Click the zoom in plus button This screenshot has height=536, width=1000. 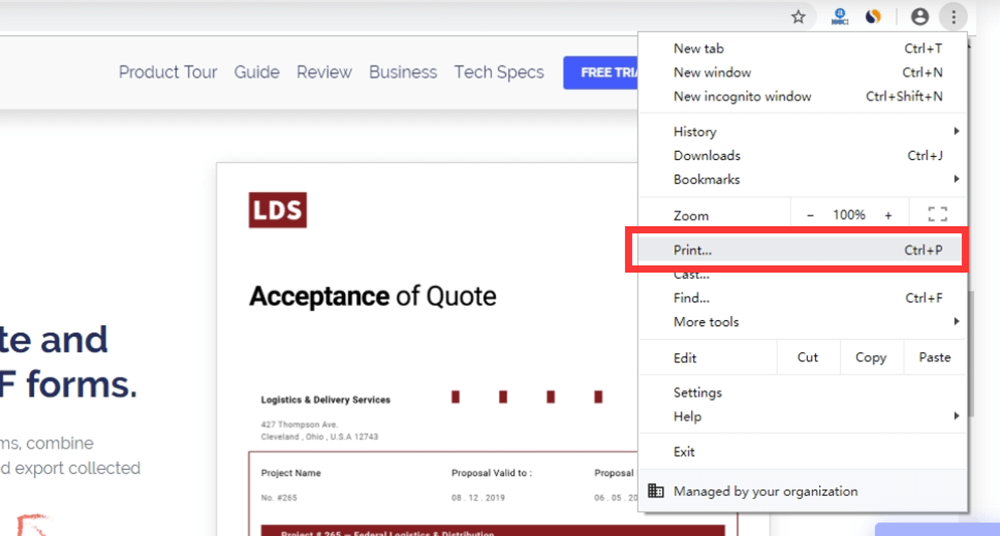[888, 215]
